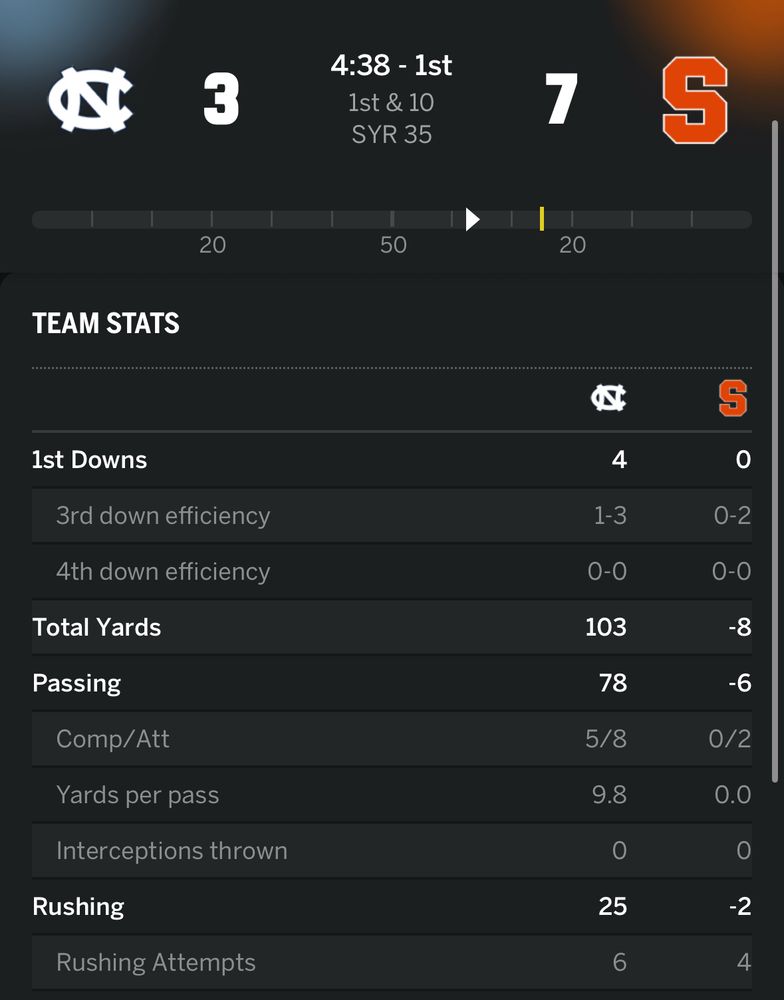The height and width of the screenshot is (1000, 784).
Task: Click the small UNC logo in stats column
Action: [x=608, y=398]
